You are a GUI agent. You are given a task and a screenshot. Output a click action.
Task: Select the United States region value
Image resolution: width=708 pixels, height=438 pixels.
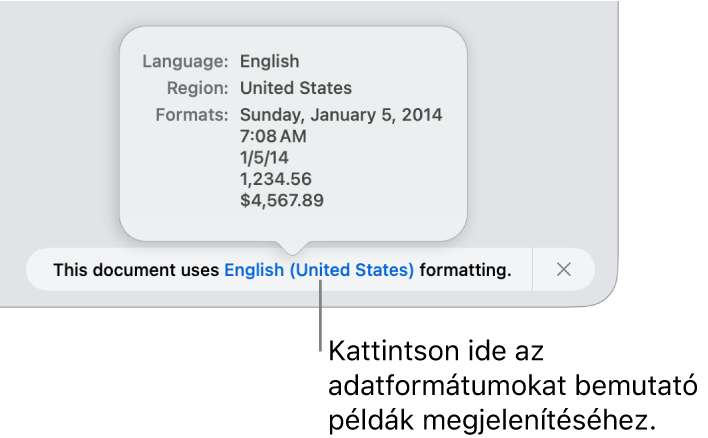(x=295, y=88)
